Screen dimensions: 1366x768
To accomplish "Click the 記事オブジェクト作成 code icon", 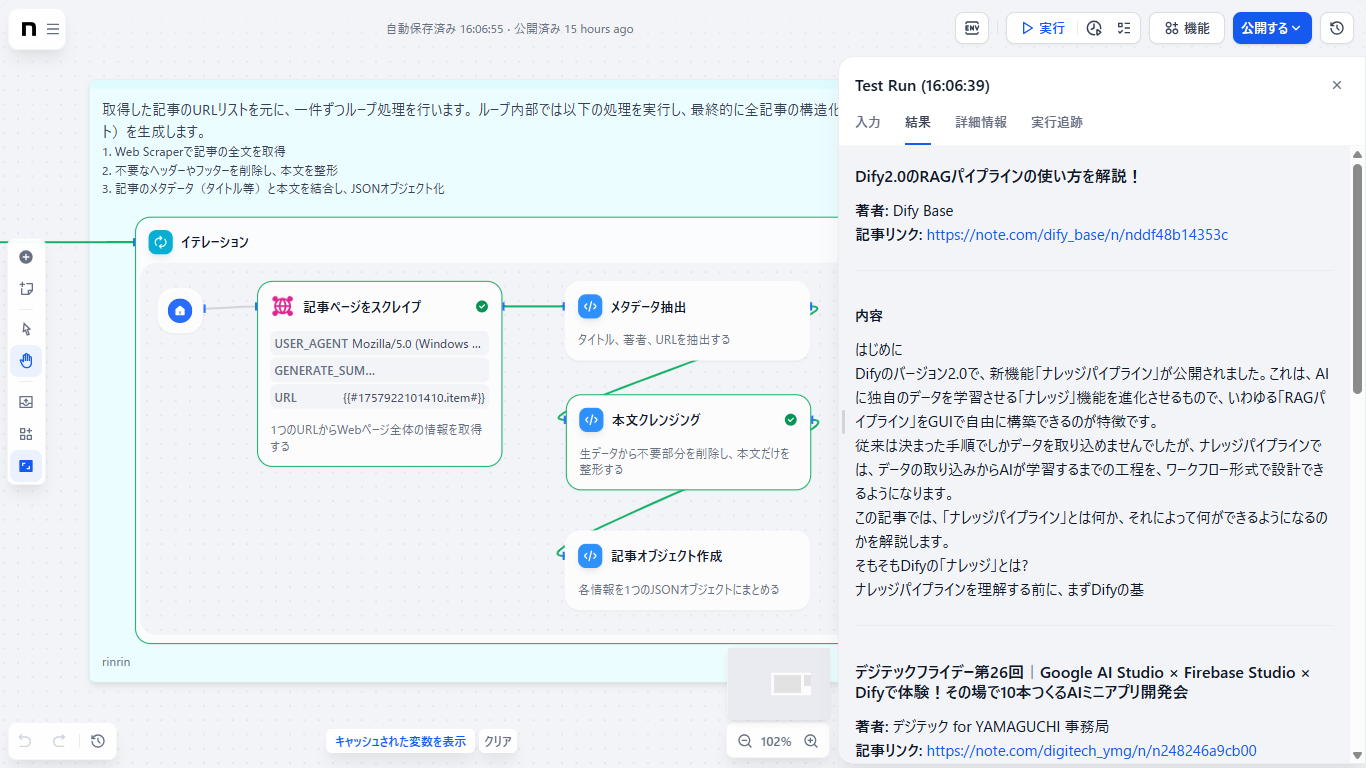I will coord(590,556).
